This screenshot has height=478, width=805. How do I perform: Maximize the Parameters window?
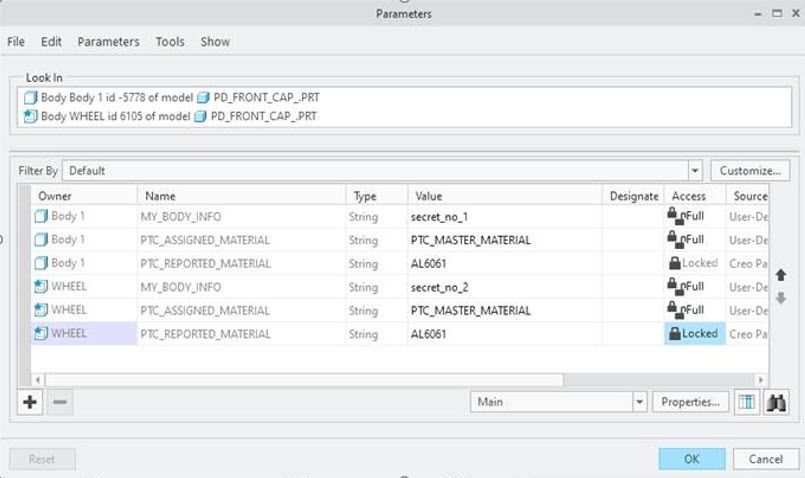click(x=777, y=13)
